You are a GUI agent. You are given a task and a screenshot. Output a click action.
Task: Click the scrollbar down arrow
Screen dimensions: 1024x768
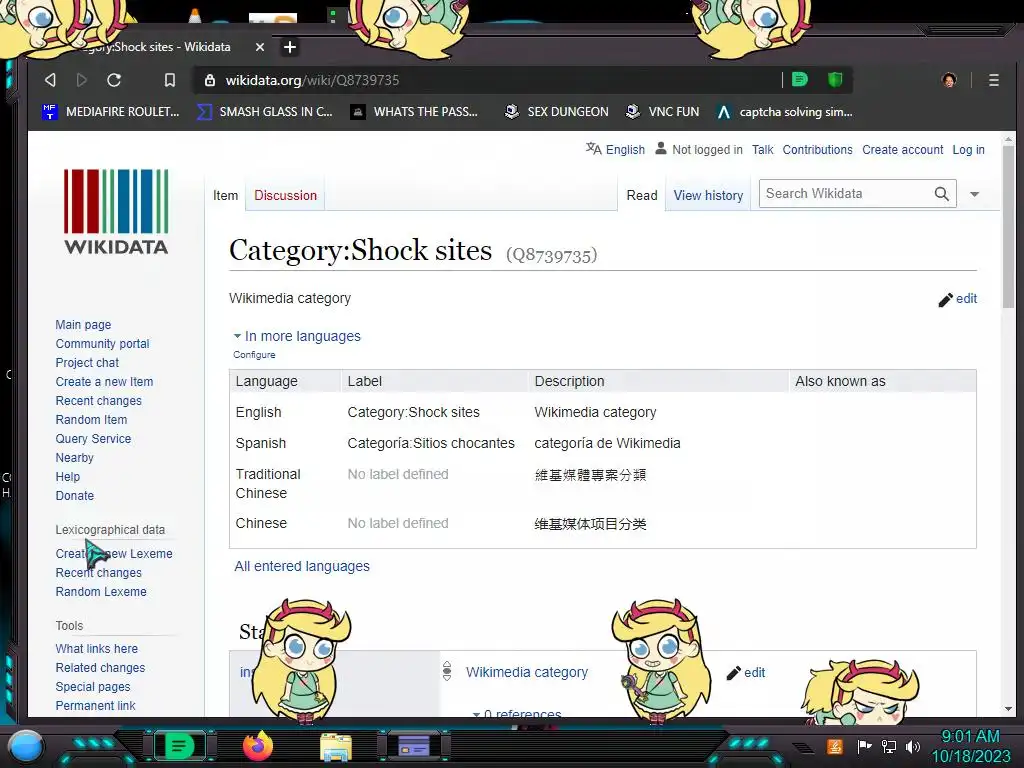1008,709
